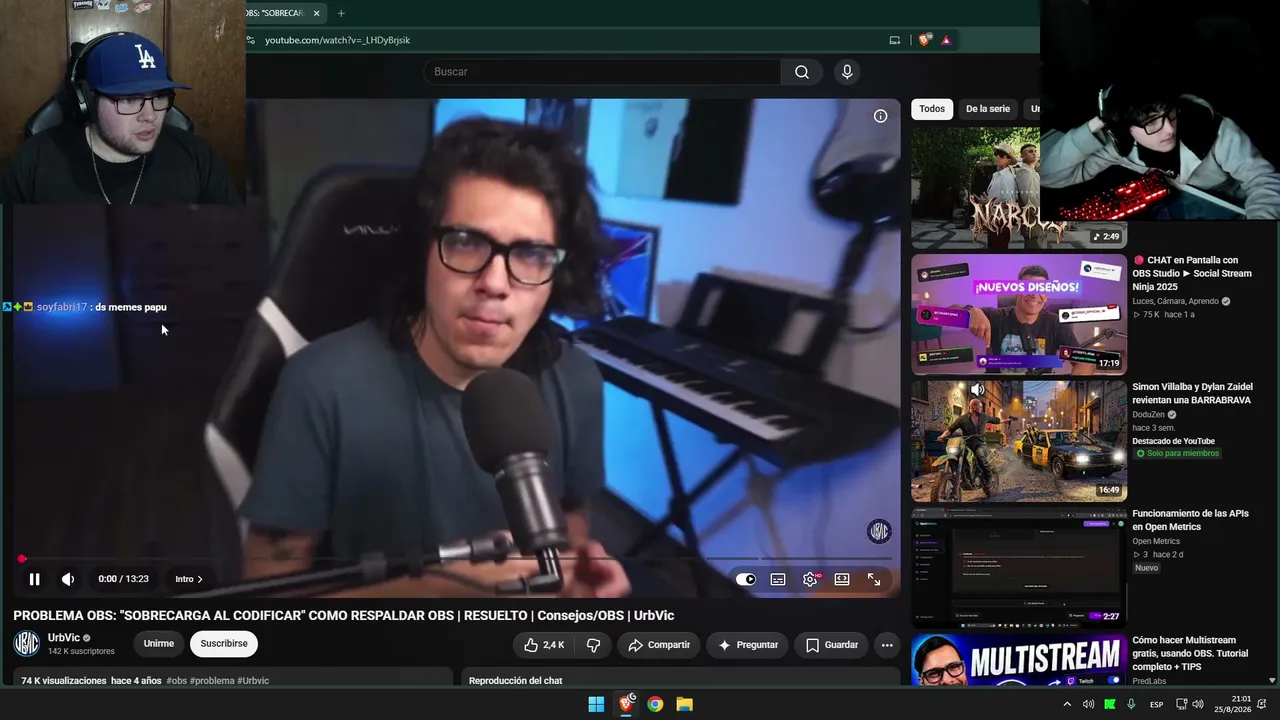Open the player settings gear
Screen dimensions: 1280x720
pos(810,579)
